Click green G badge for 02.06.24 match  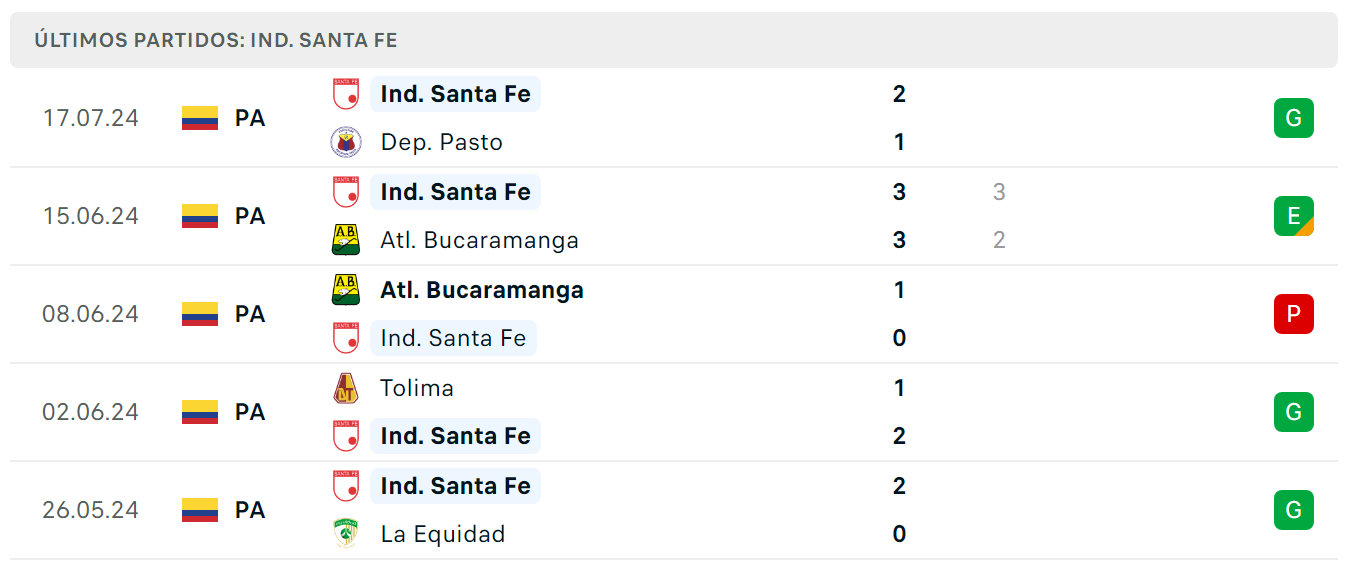point(1293,412)
